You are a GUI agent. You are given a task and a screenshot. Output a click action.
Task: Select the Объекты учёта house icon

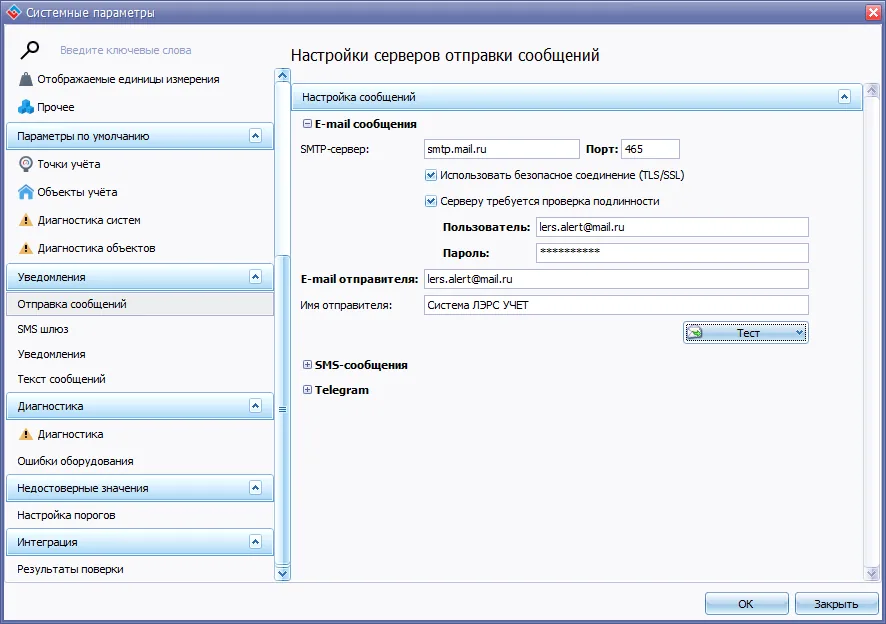(x=26, y=192)
